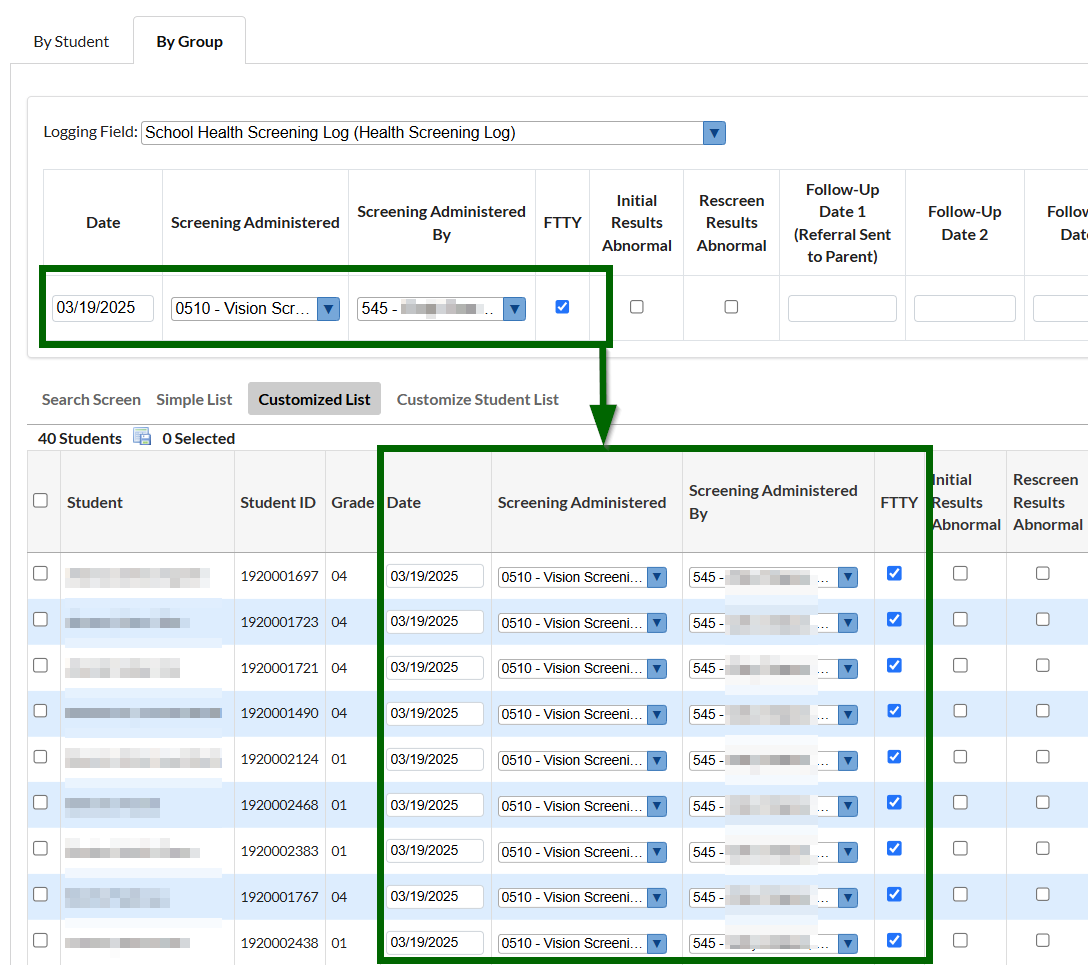
Task: Sort by the Student column header
Action: (x=94, y=502)
